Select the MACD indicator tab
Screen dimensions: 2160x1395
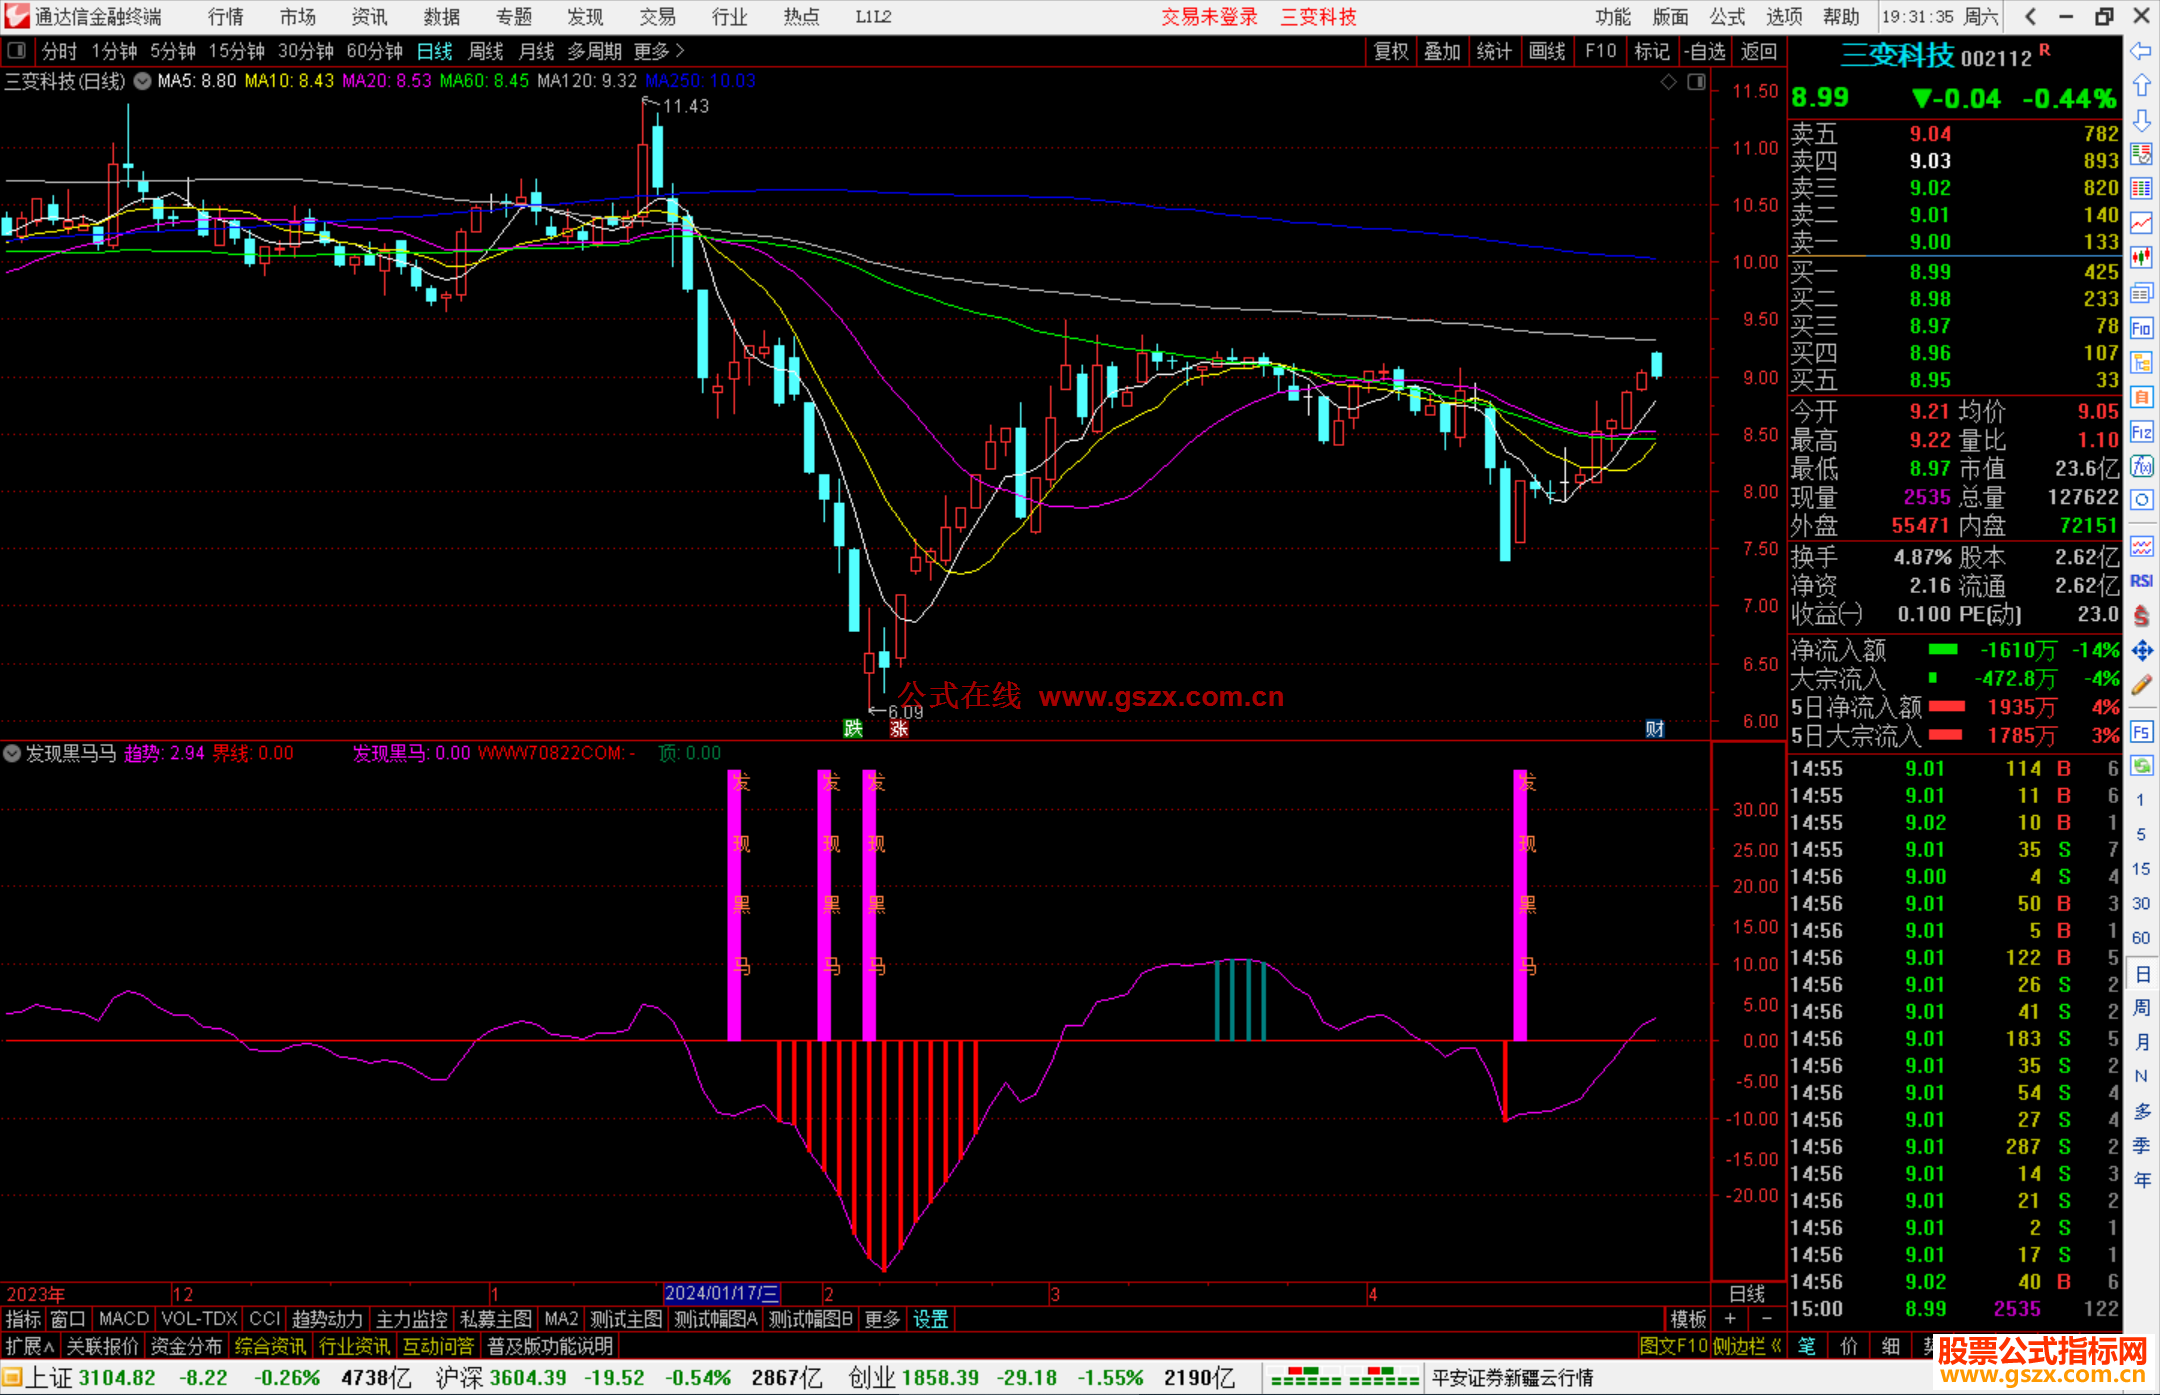[x=123, y=1319]
